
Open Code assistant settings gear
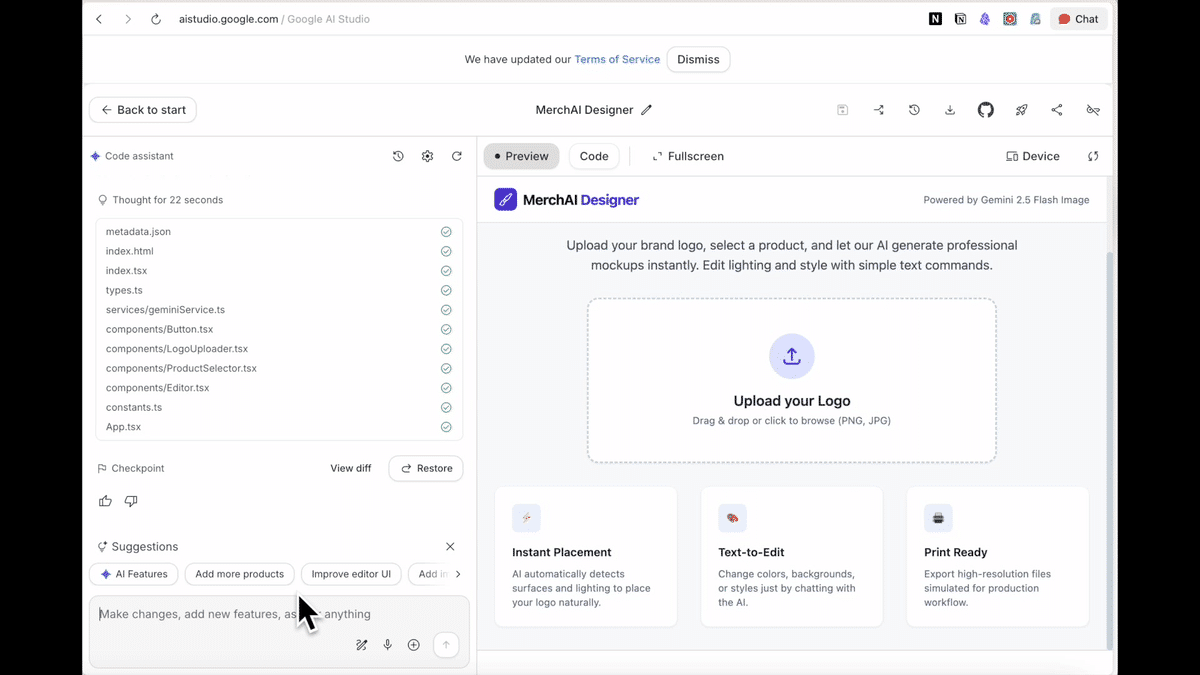[427, 156]
